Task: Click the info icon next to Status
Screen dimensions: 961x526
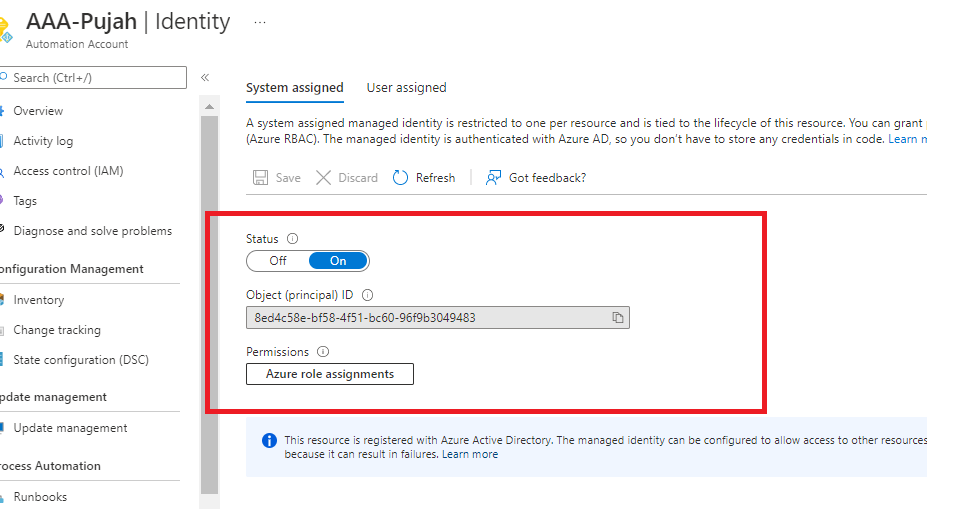Action: point(292,238)
